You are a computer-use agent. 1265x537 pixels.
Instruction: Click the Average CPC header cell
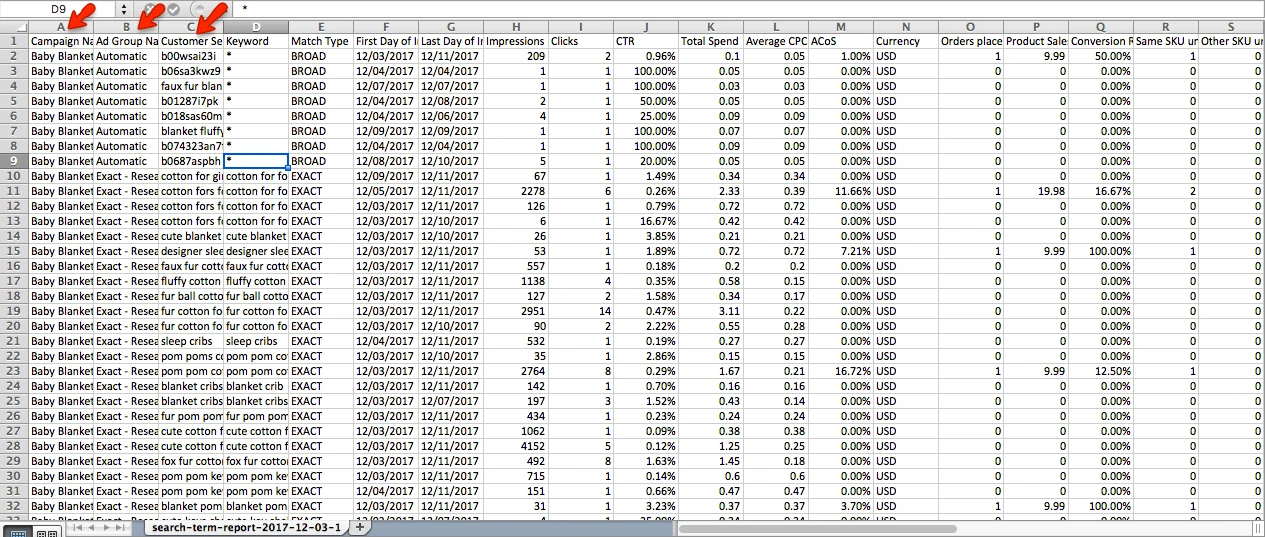(x=776, y=41)
